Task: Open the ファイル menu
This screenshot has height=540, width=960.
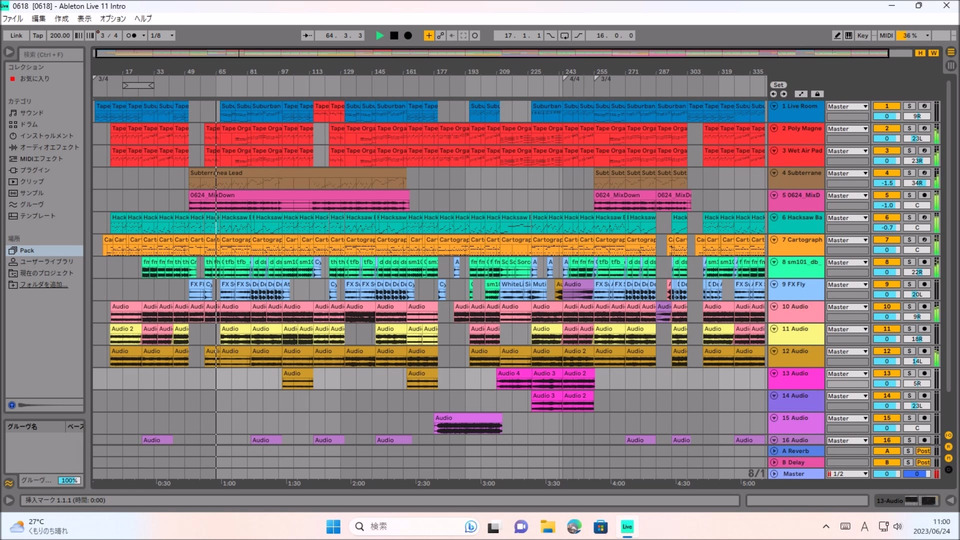Action: pyautogui.click(x=12, y=18)
